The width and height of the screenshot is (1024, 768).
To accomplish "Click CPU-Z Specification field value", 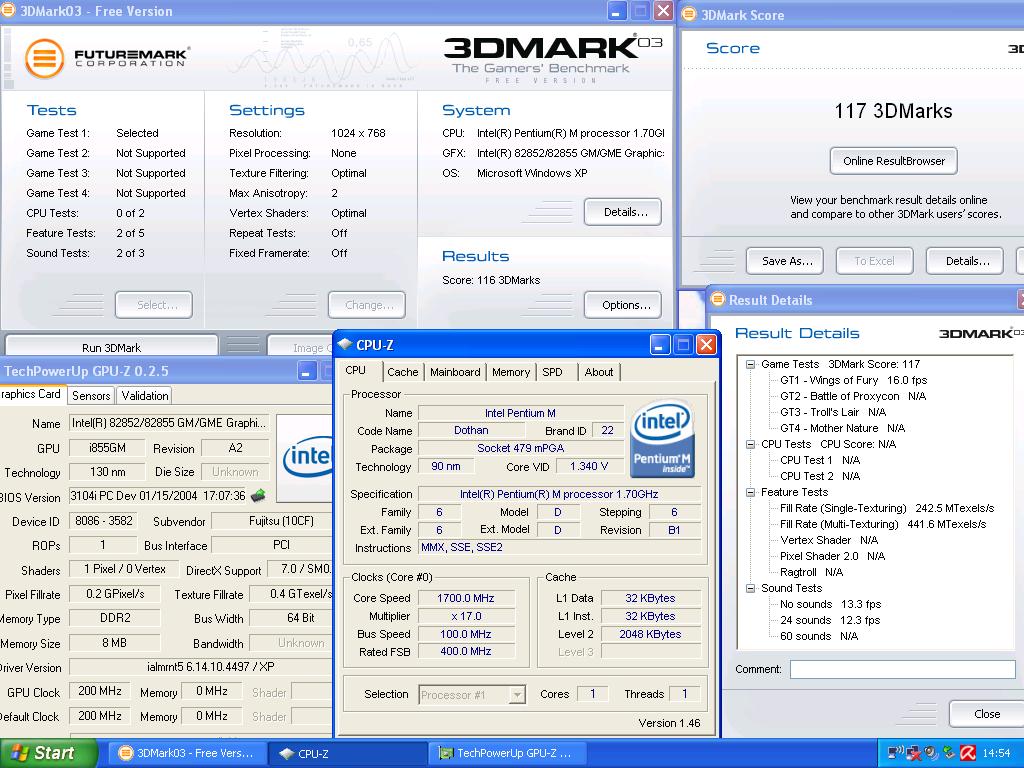I will pyautogui.click(x=559, y=494).
